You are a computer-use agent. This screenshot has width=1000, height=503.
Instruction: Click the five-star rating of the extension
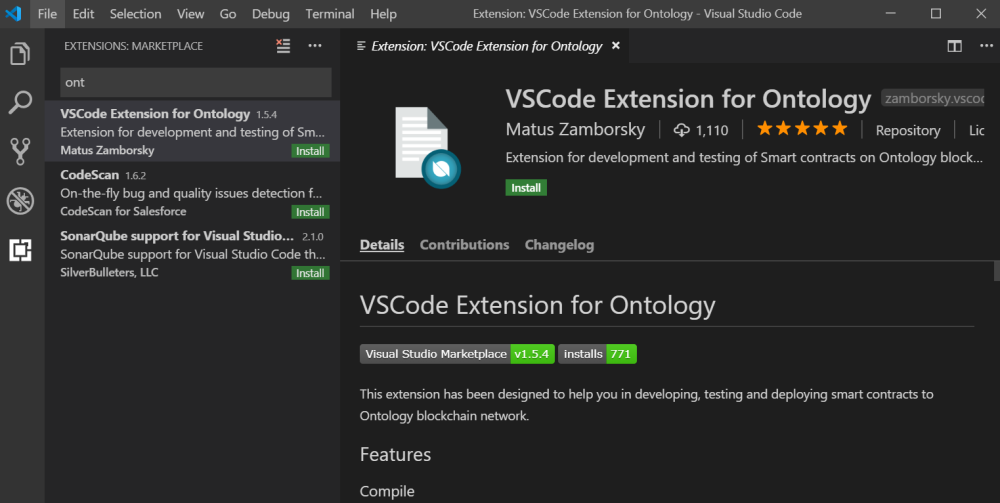(802, 129)
